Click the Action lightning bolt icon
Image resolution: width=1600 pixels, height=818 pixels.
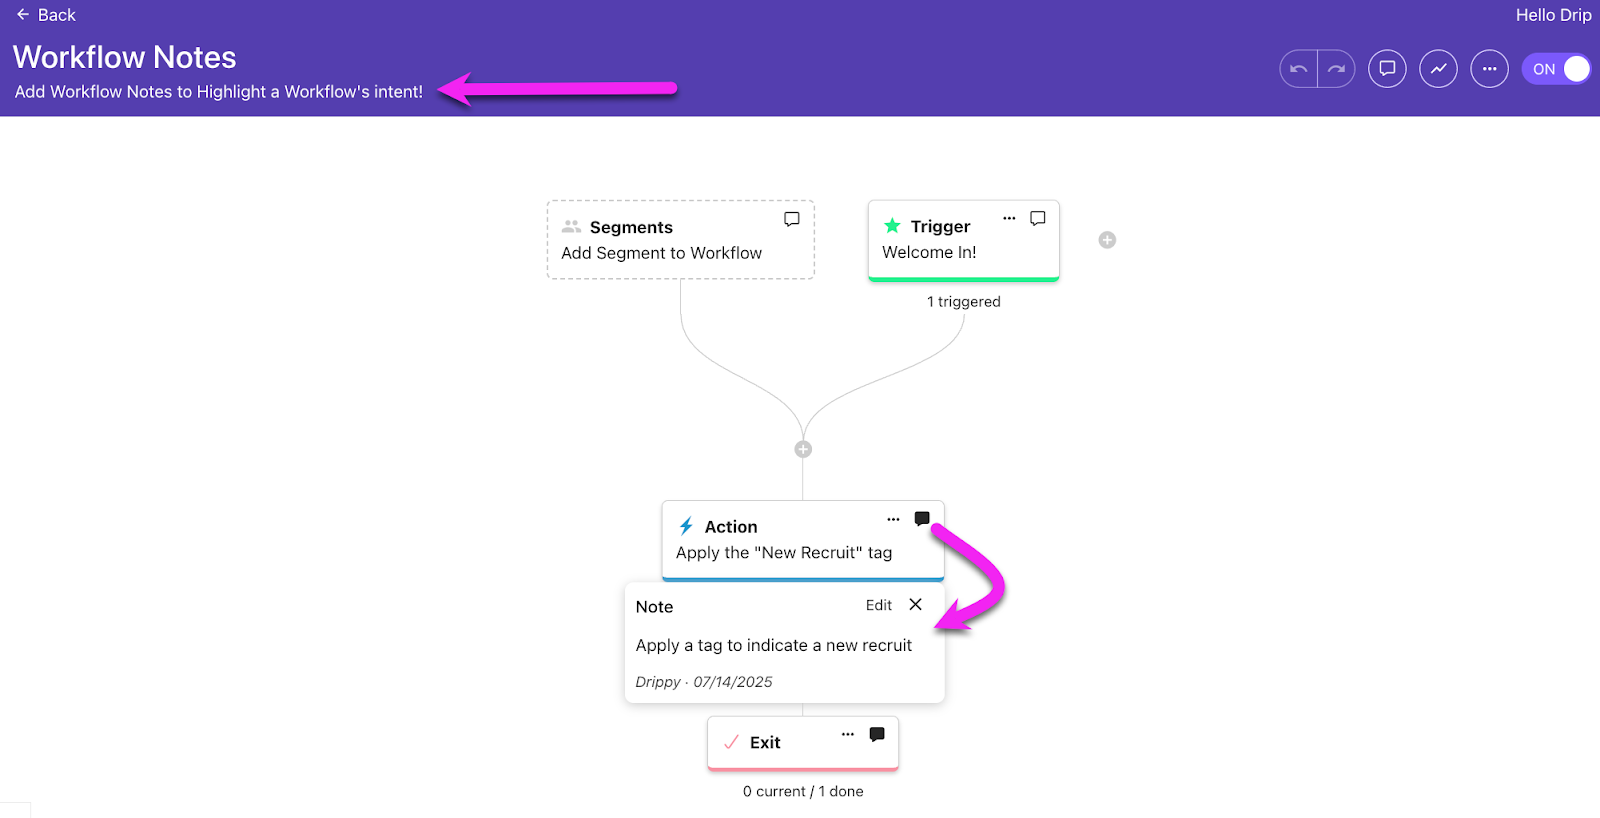pos(686,526)
